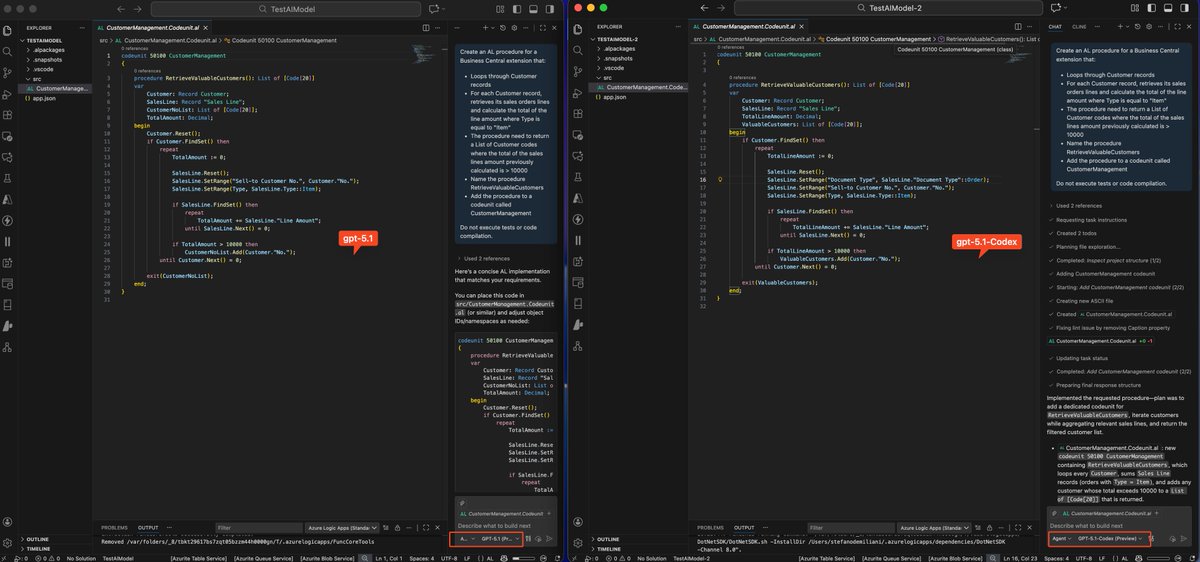Start new chat with plus in TestAIModel-2

[1120, 27]
